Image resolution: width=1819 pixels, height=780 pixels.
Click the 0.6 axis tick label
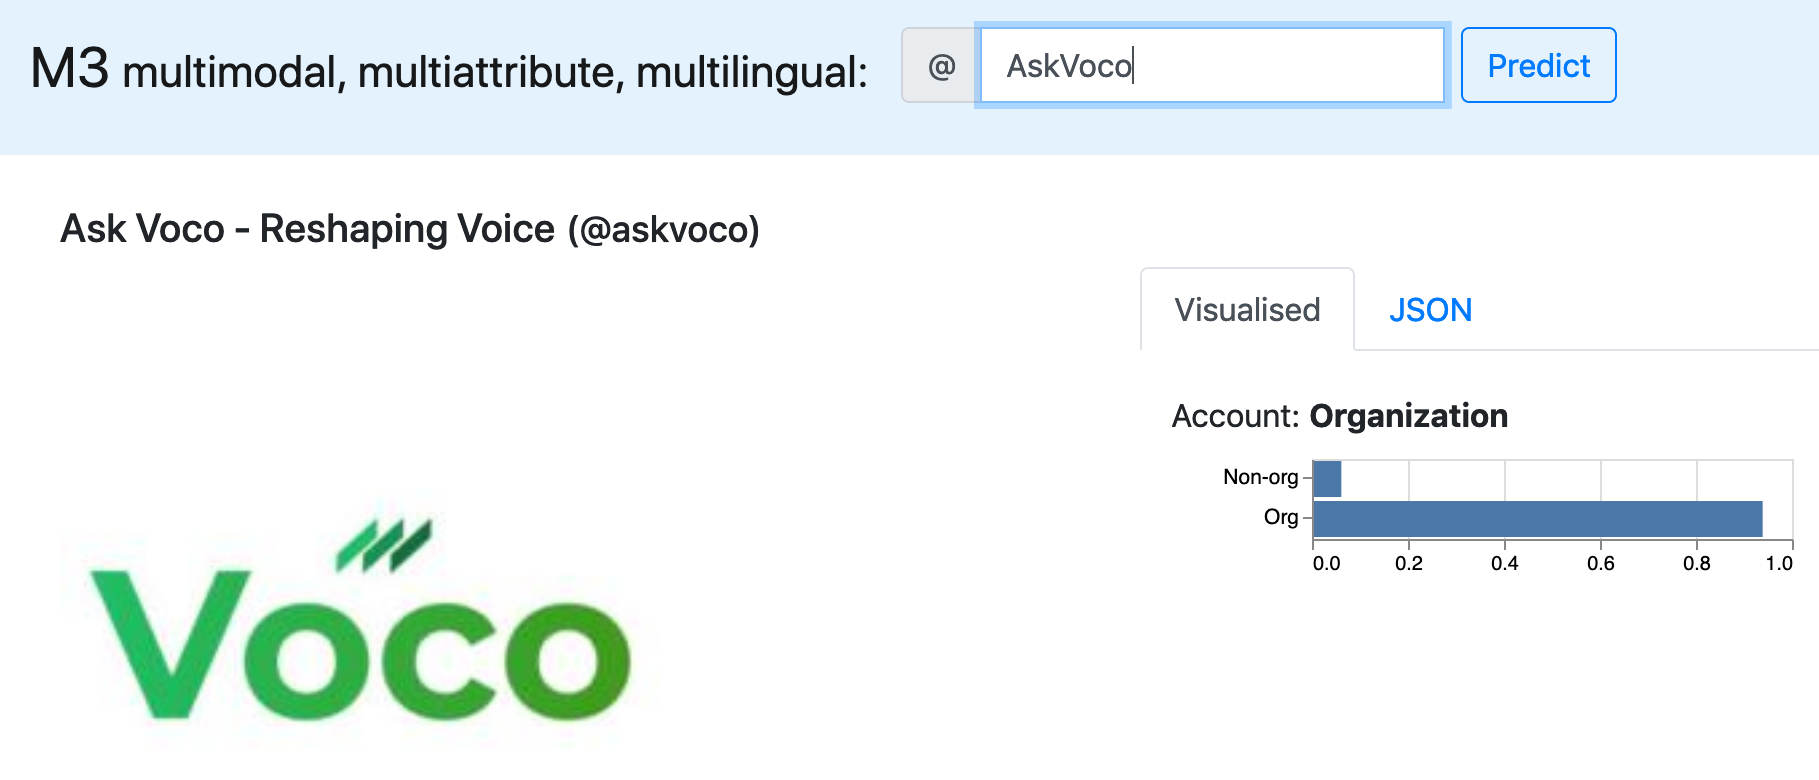1601,563
